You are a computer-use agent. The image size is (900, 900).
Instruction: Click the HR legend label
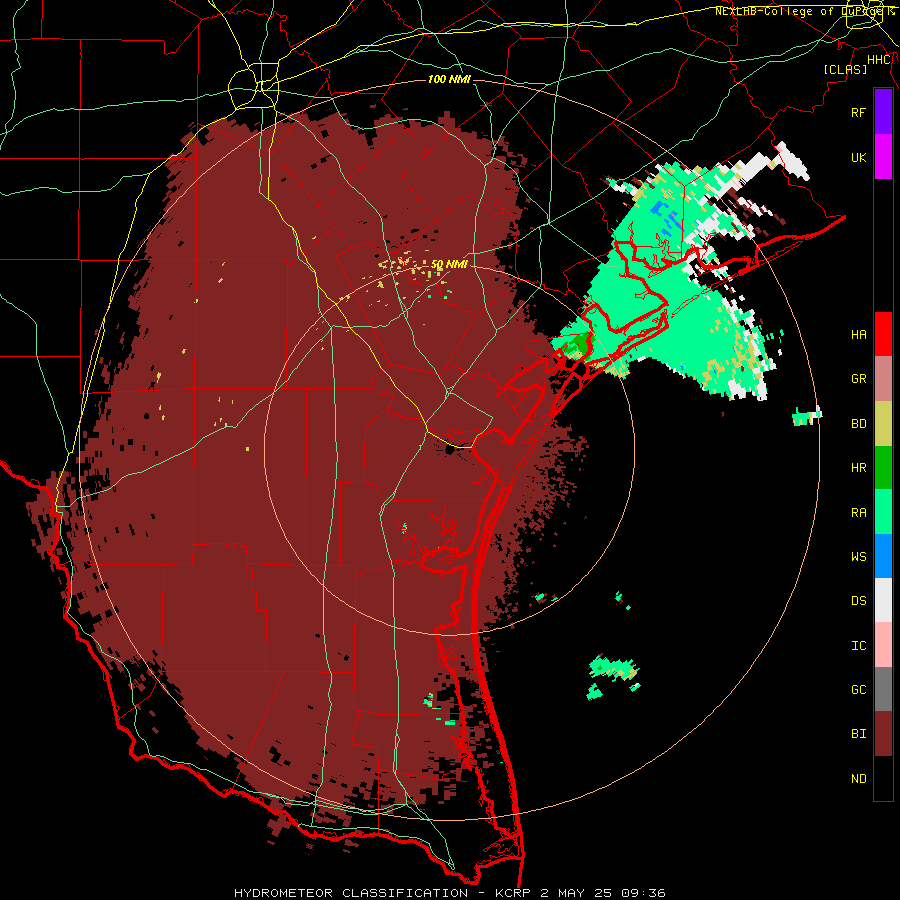[859, 468]
